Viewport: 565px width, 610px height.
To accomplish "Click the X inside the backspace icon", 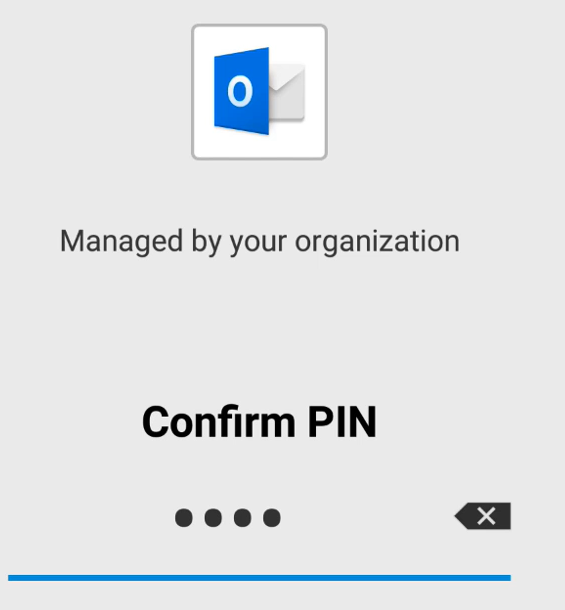I will coord(486,516).
